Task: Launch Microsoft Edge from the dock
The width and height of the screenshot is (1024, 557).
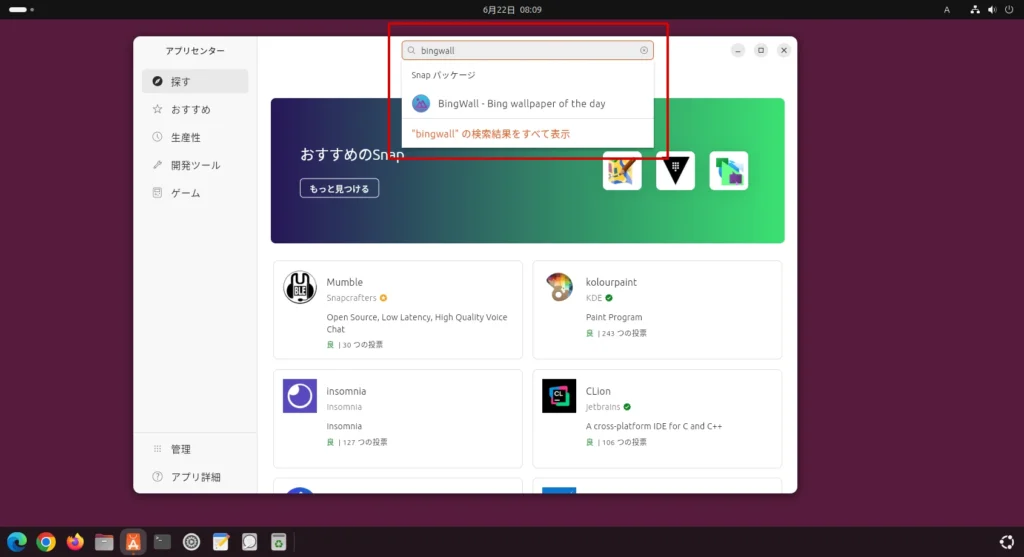Action: [x=17, y=542]
